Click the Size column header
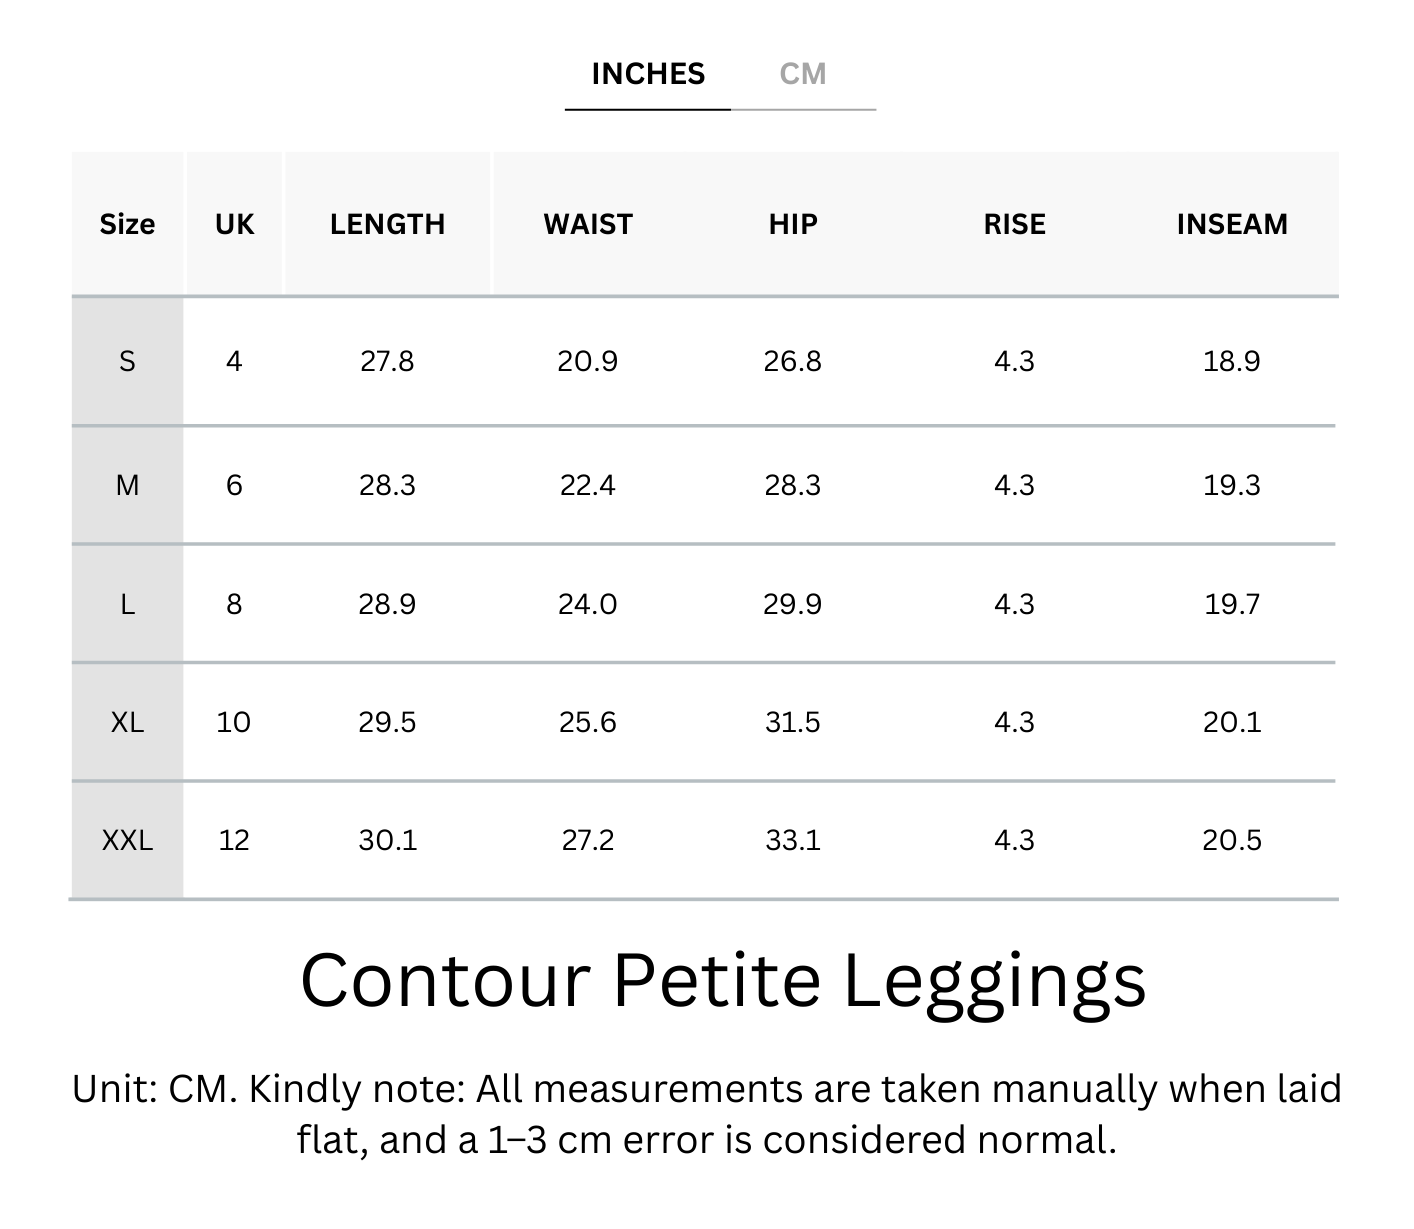Viewport: 1414px width, 1229px height. [127, 224]
